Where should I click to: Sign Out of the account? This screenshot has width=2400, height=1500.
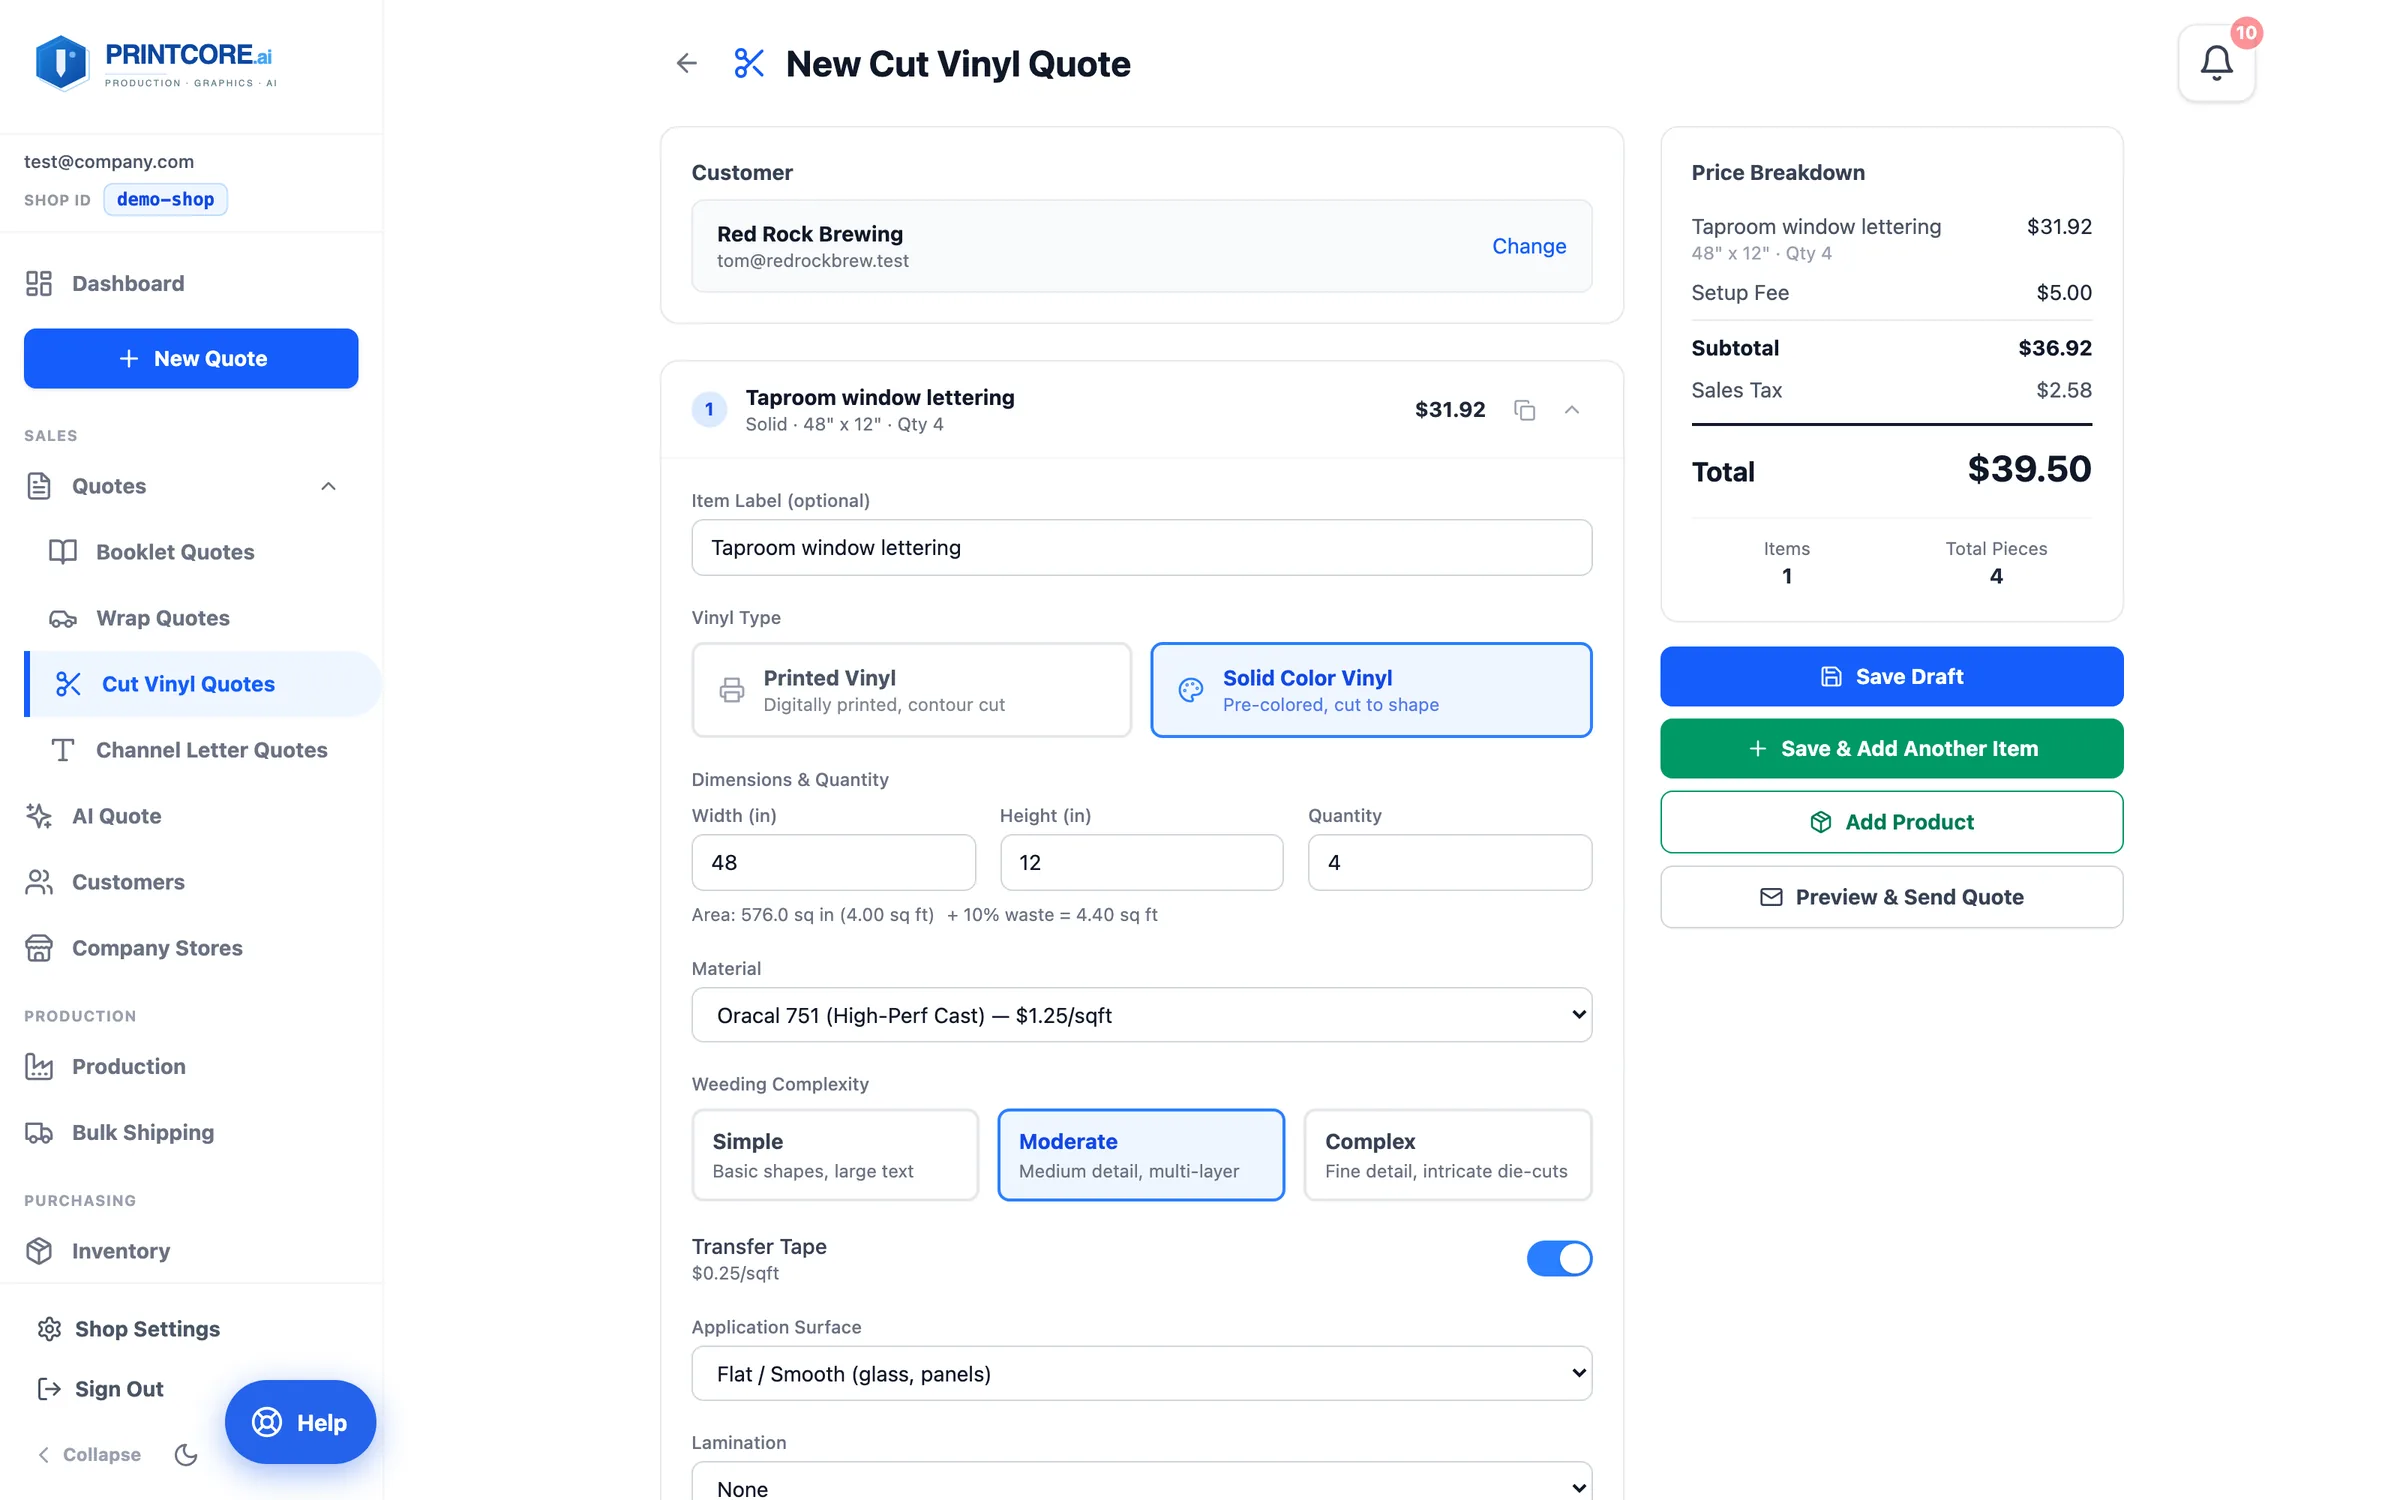(x=100, y=1389)
